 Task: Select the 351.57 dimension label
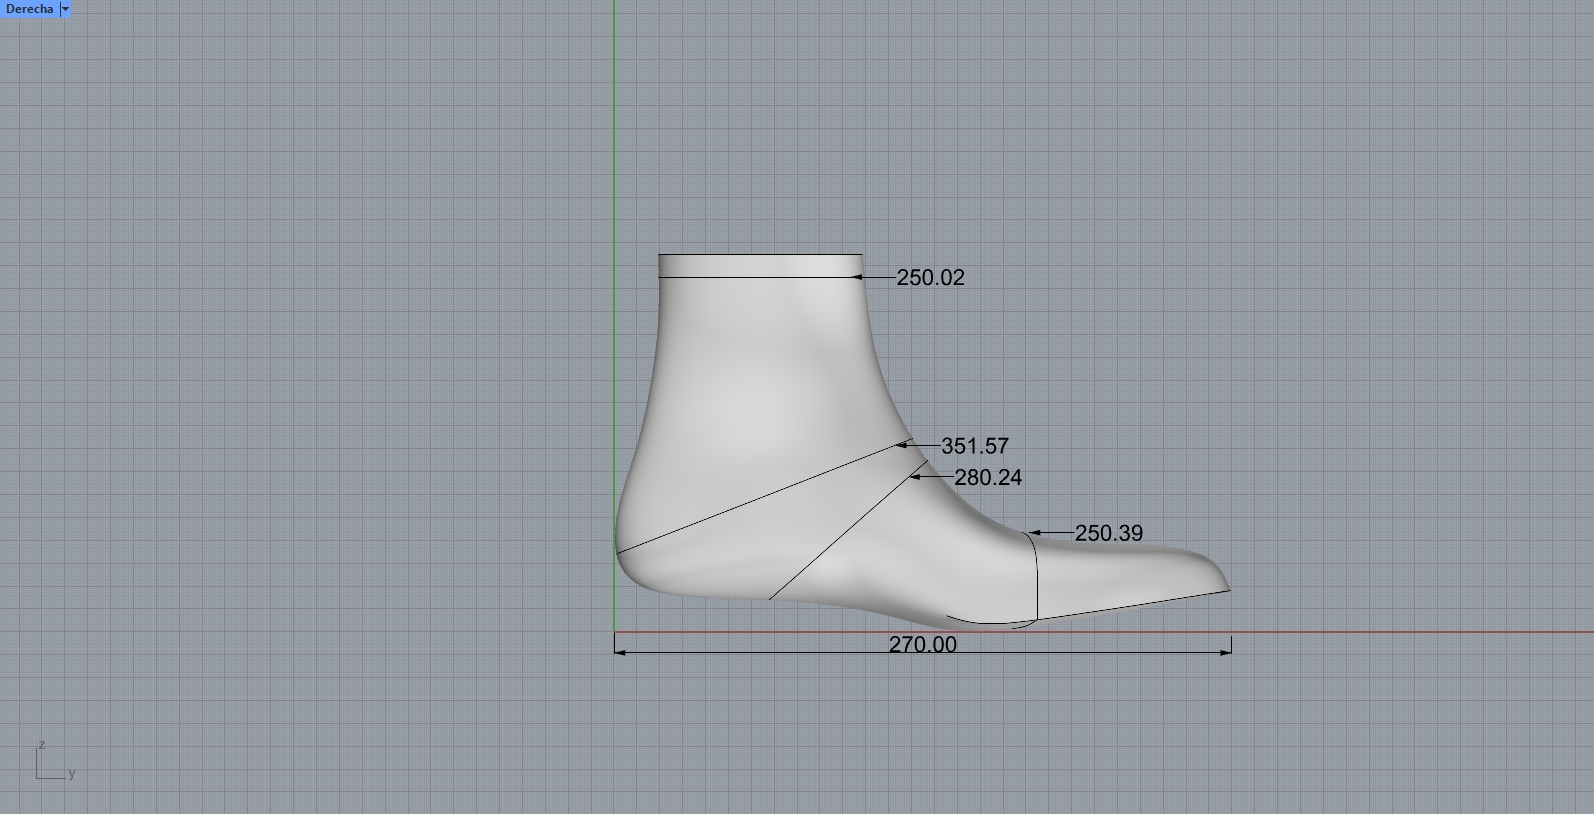975,446
